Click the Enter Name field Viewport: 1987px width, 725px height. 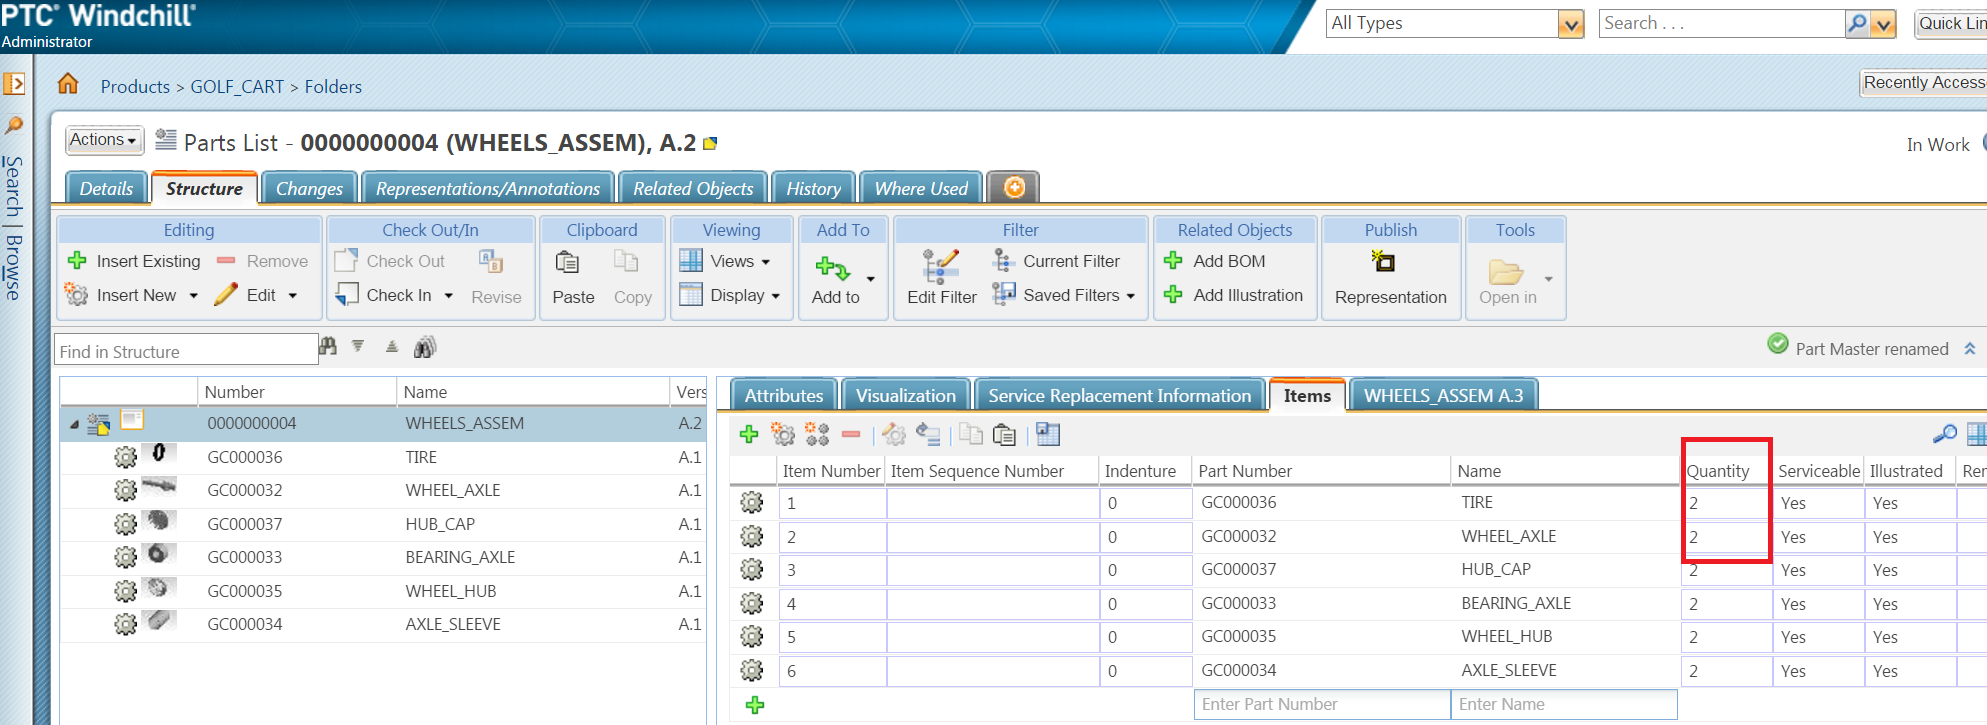1564,704
